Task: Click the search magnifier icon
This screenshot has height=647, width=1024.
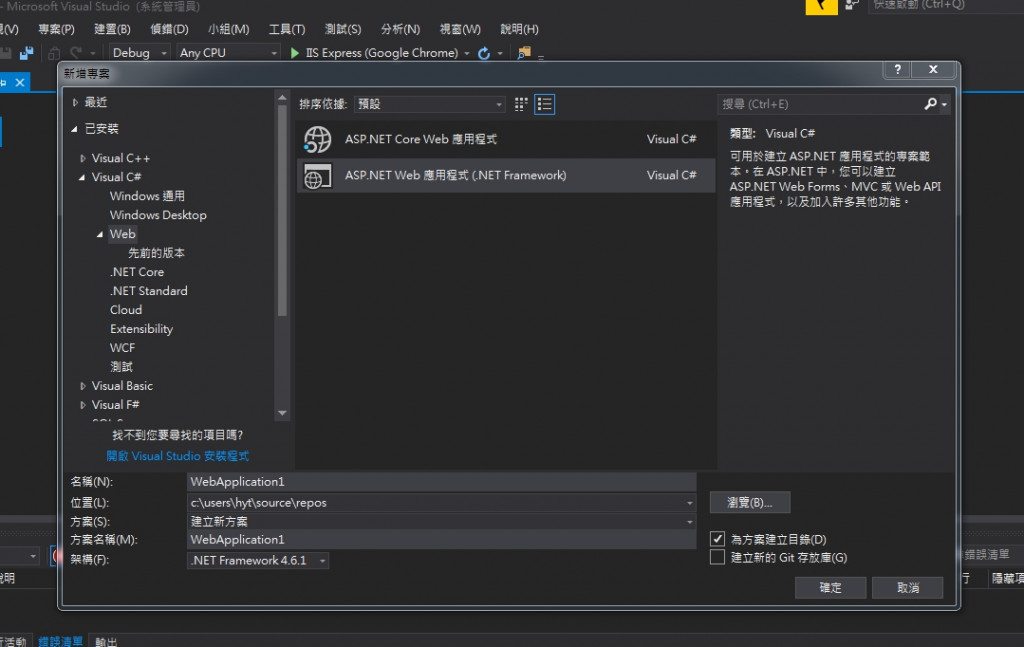Action: (x=931, y=104)
